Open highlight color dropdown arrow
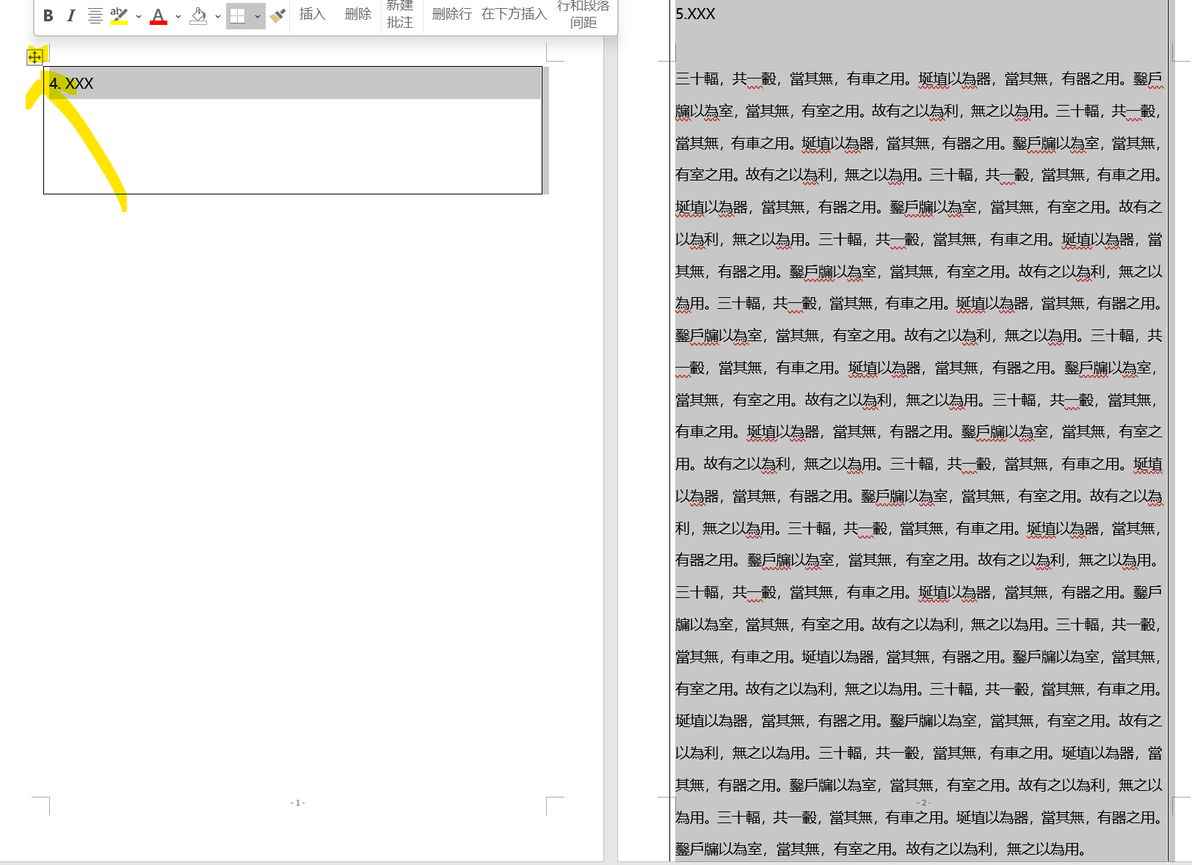 coord(138,16)
